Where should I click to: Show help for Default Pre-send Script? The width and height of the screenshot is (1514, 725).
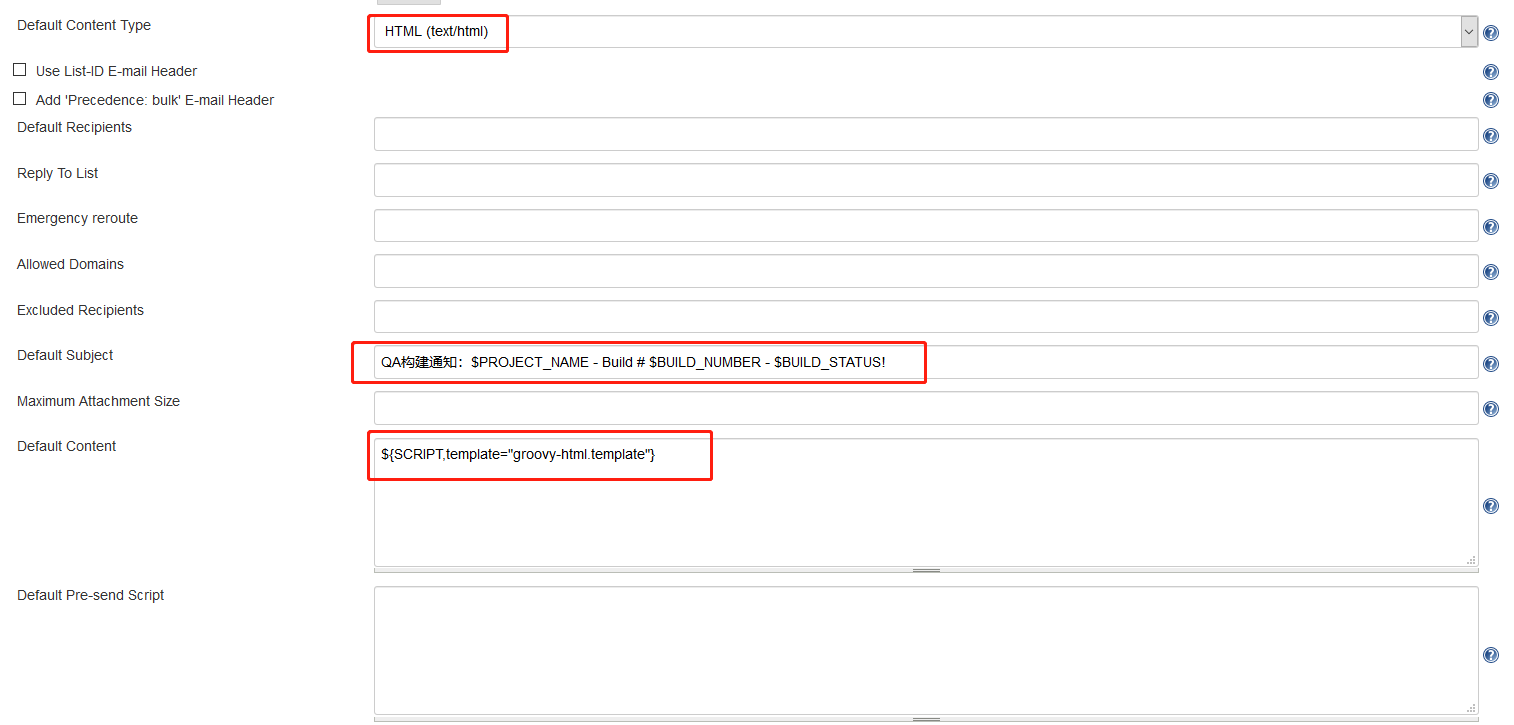click(1490, 655)
